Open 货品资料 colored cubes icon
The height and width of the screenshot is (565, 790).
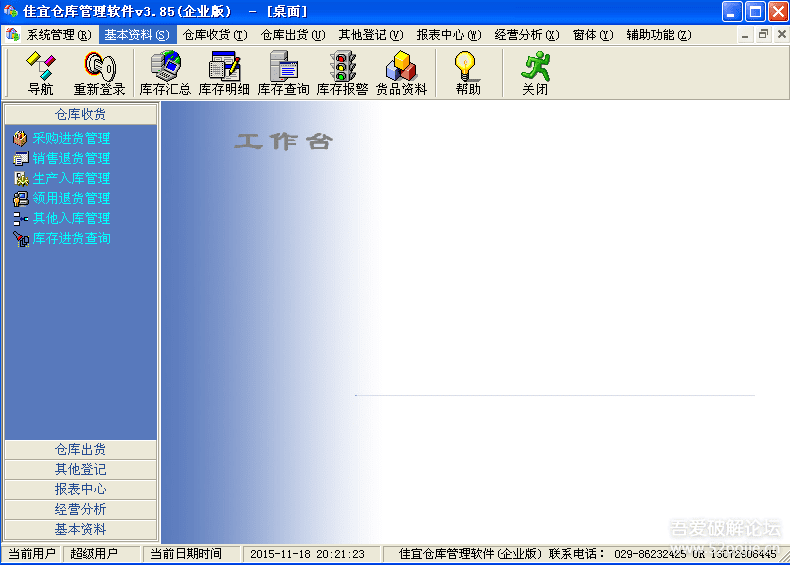click(x=401, y=73)
